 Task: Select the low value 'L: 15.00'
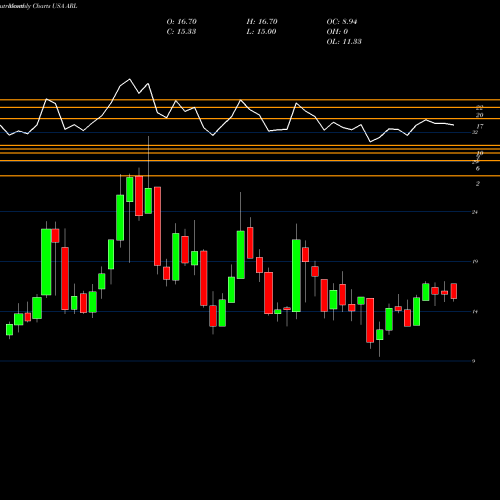[261, 32]
